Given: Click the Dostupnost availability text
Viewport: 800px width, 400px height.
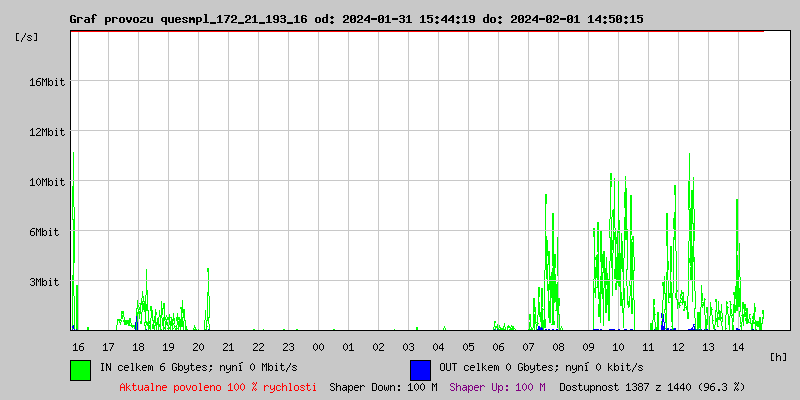Looking at the screenshot, I should (x=652, y=387).
